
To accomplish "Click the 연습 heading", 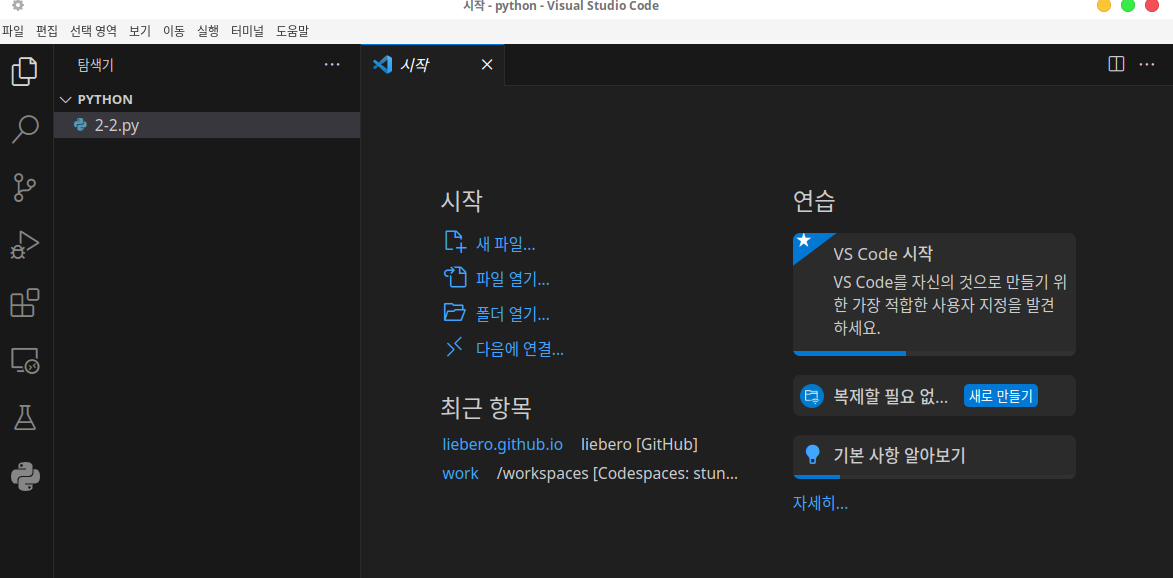I will point(814,200).
